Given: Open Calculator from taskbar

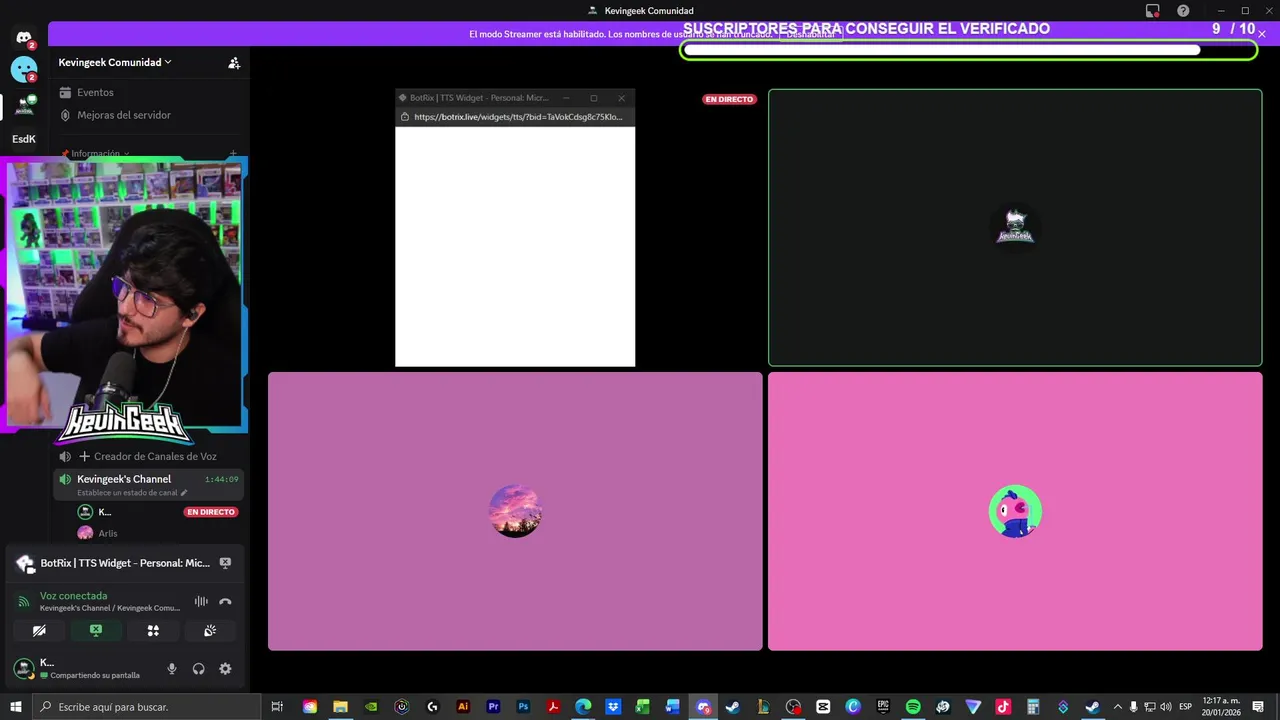Looking at the screenshot, I should click(x=1033, y=707).
